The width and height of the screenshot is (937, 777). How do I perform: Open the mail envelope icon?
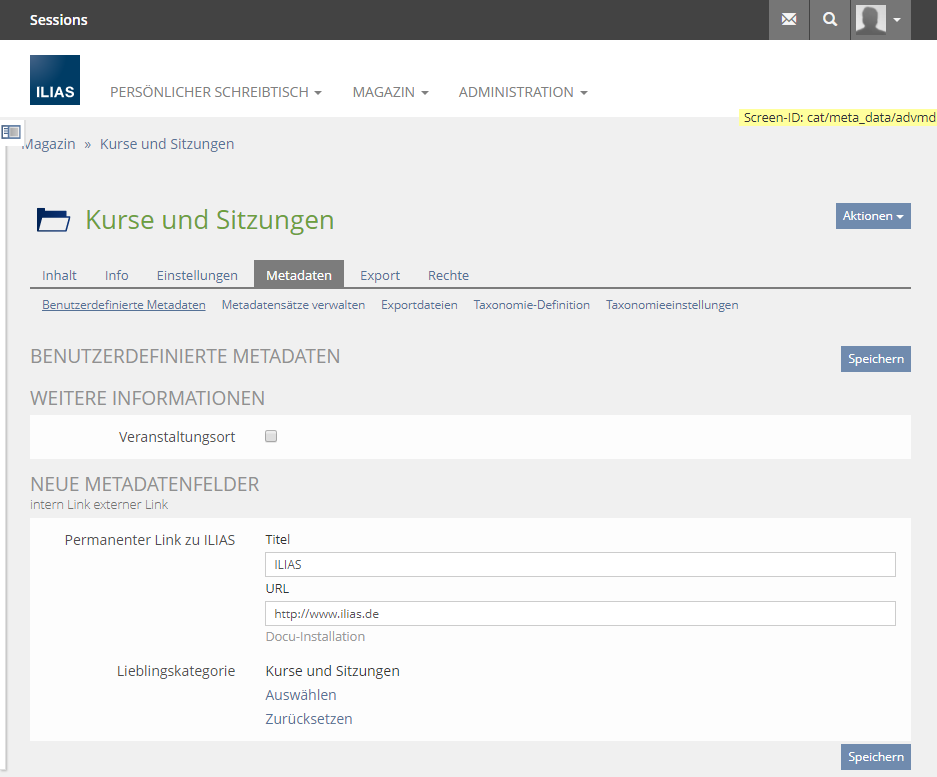[x=789, y=20]
